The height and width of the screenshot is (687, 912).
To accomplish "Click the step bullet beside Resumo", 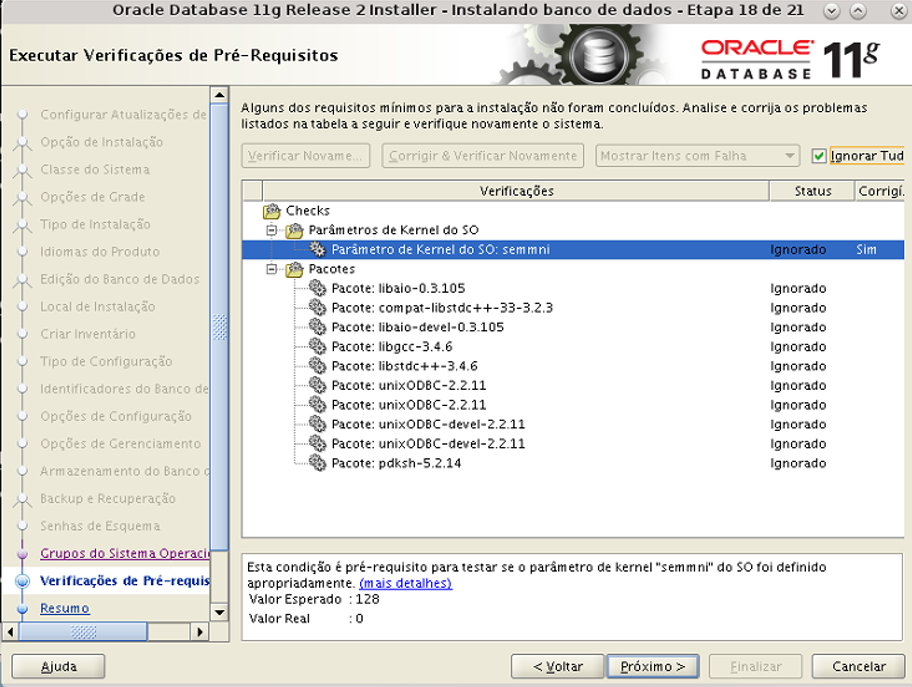I will (x=23, y=608).
